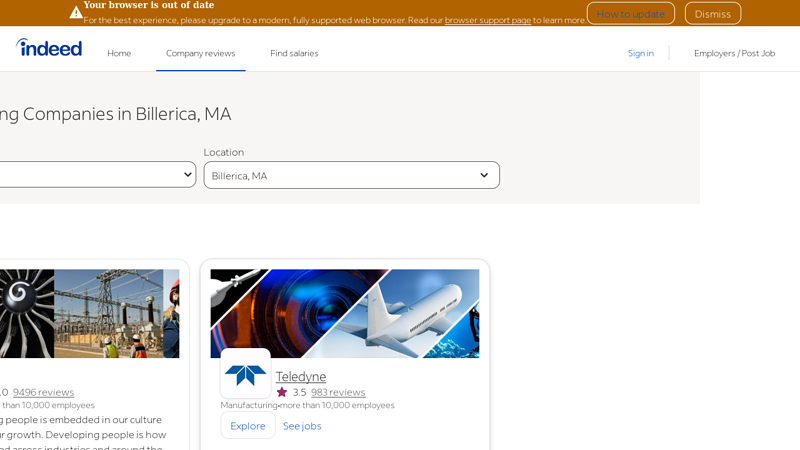Select the Company reviews tab
This screenshot has height=450, width=800.
coord(201,53)
